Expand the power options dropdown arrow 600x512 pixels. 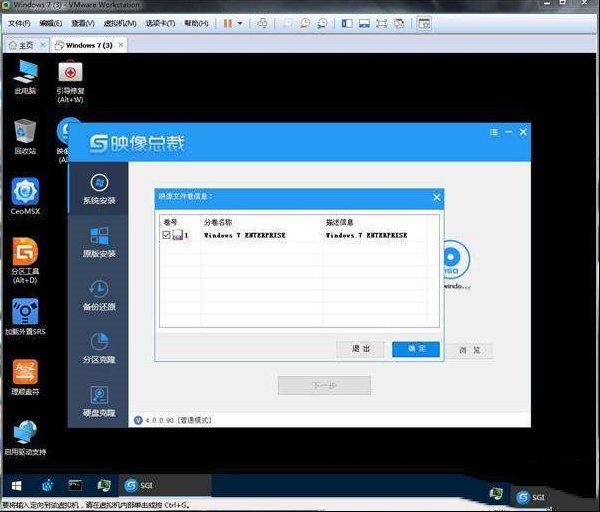click(240, 23)
